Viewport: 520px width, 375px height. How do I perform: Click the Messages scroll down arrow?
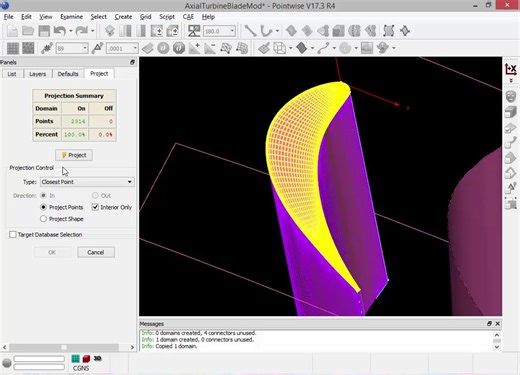[497, 347]
